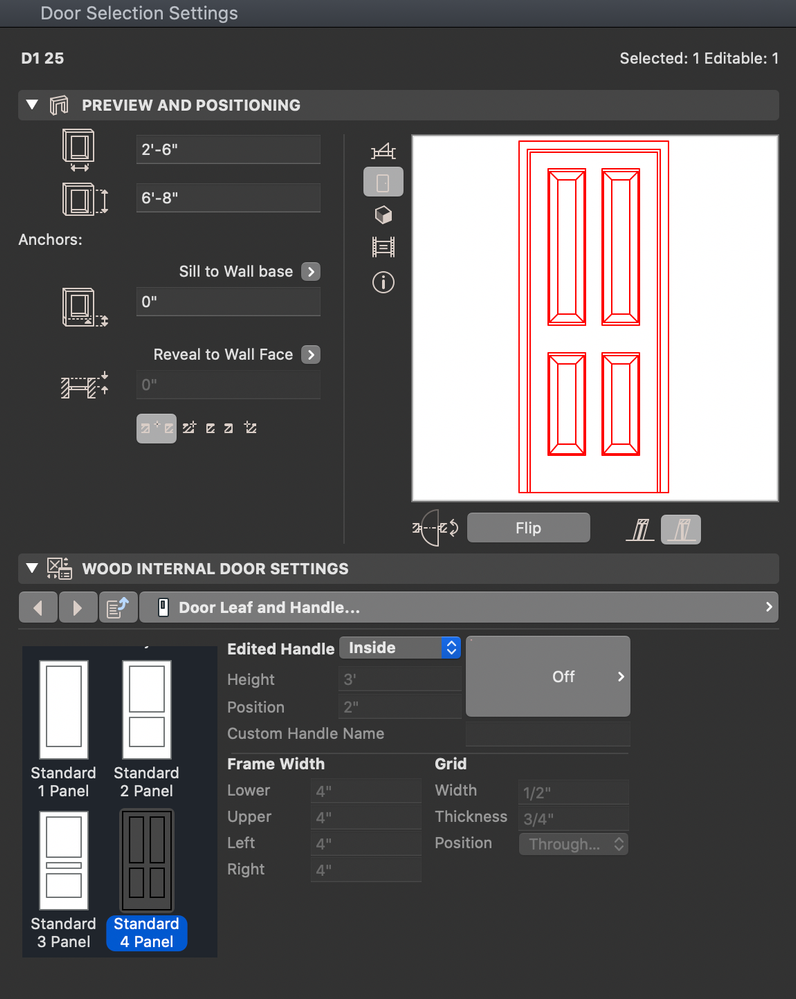
Task: Open the door info icon
Action: tap(383, 282)
